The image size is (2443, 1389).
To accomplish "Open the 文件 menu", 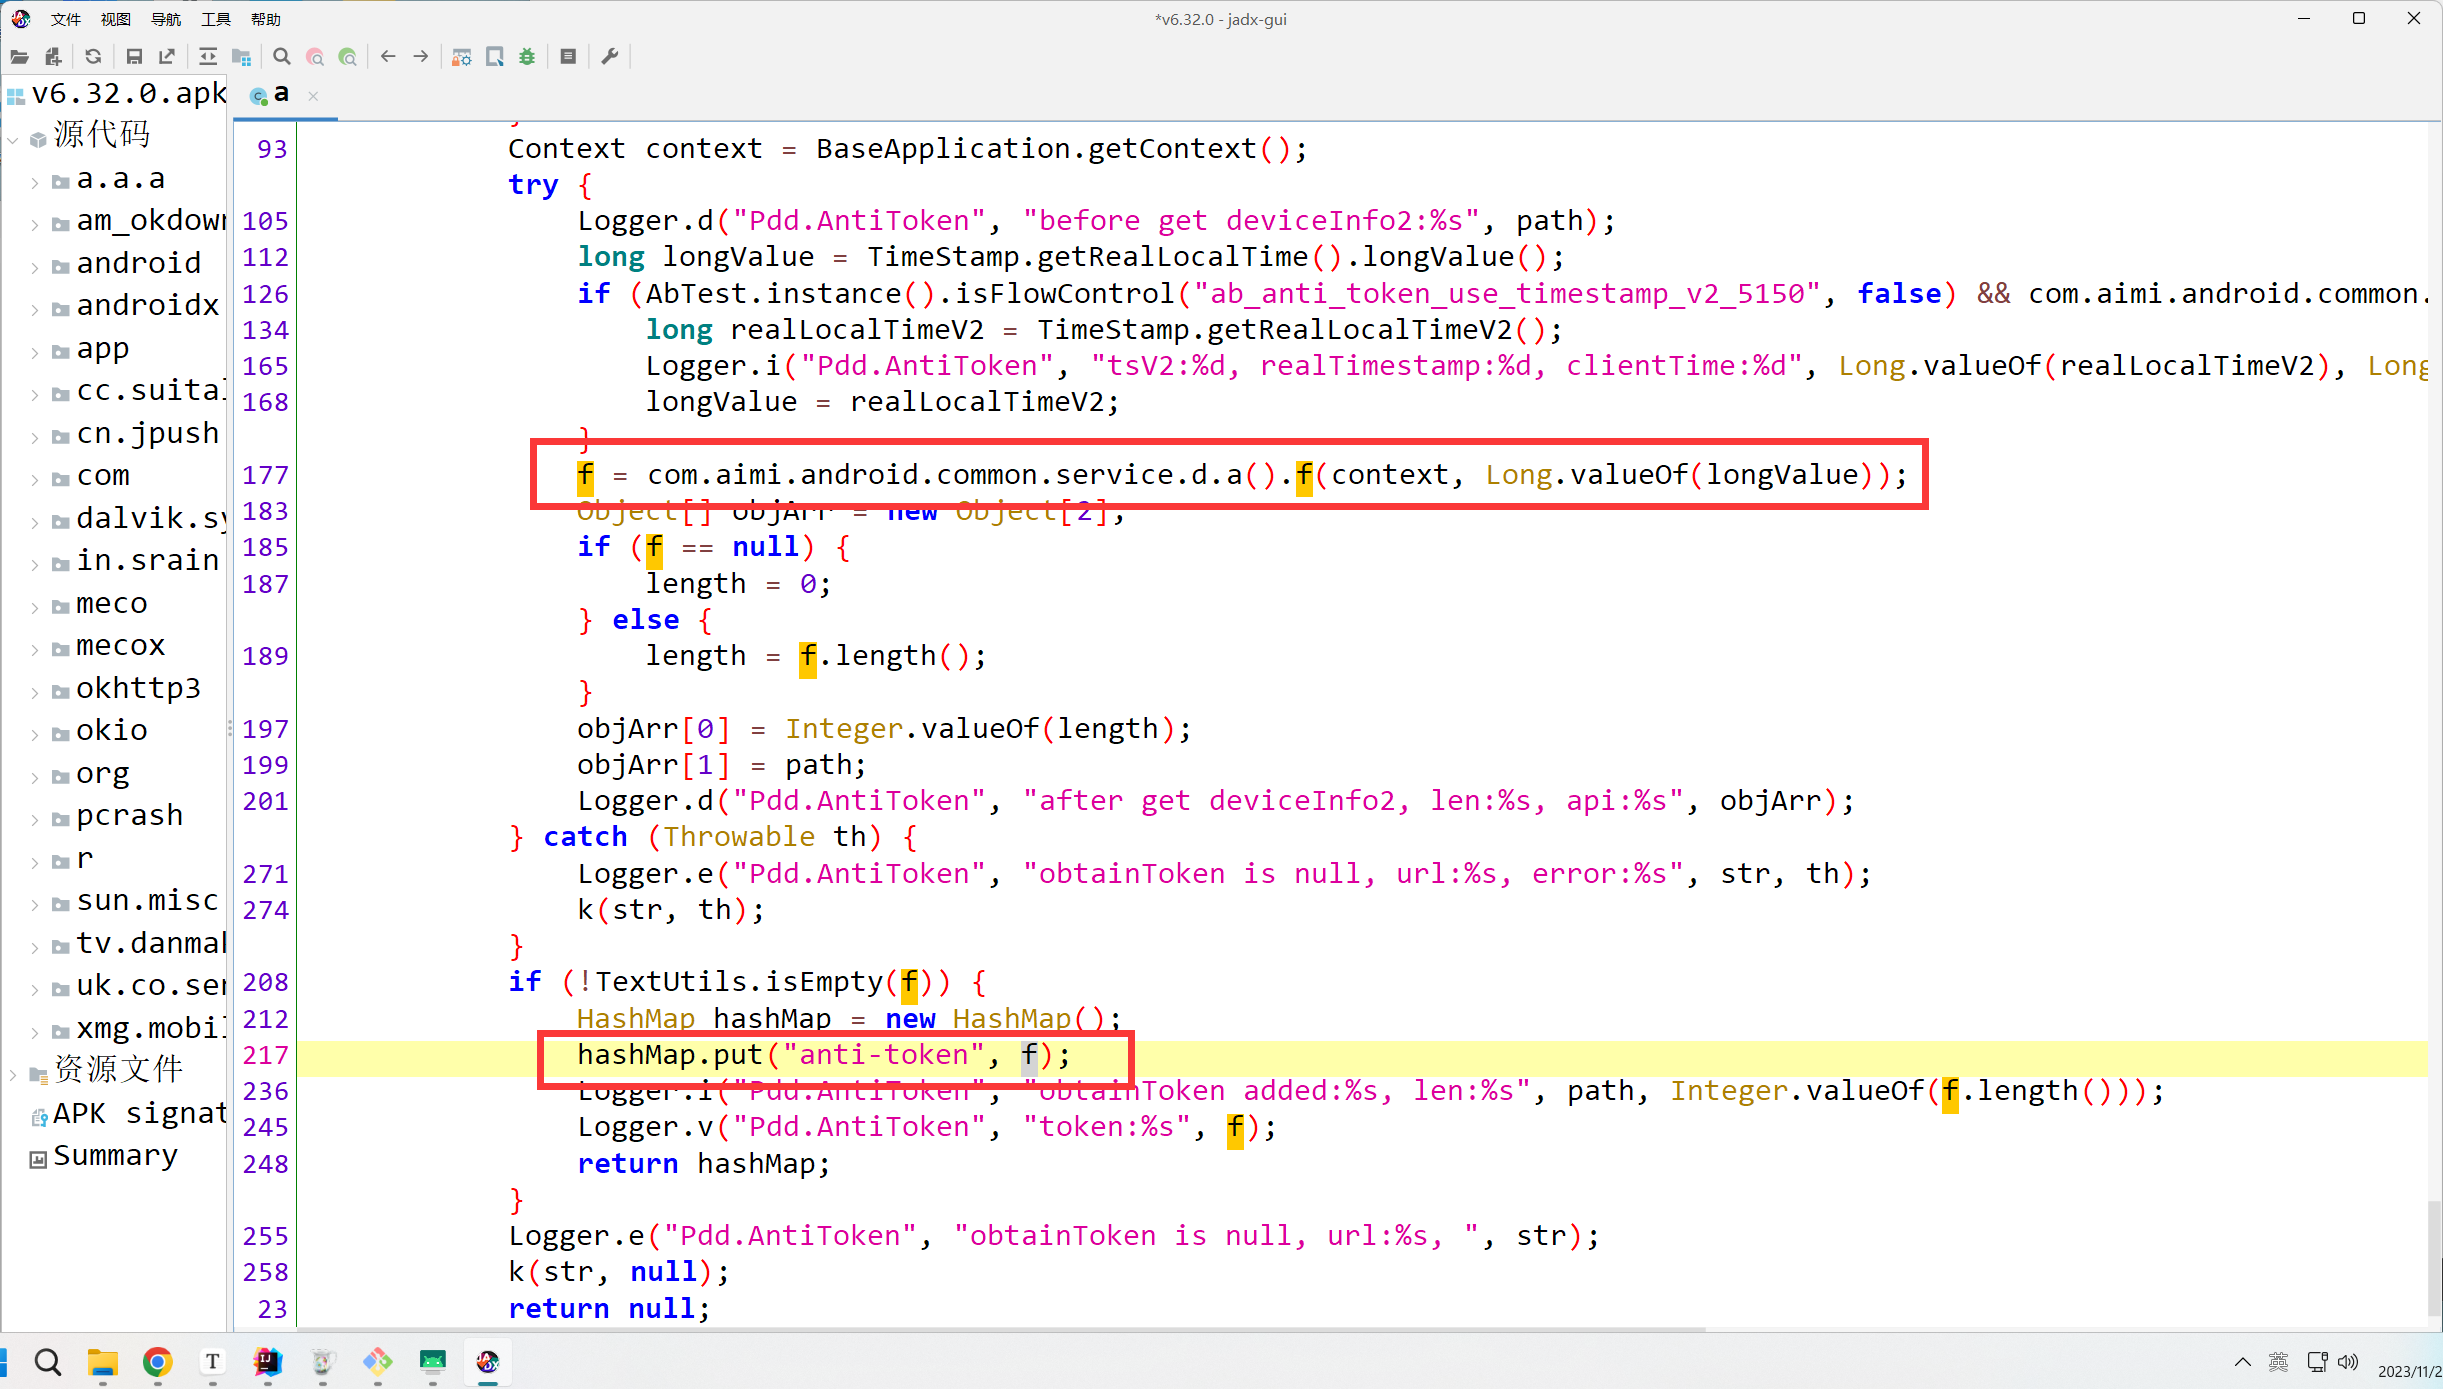I will [x=66, y=19].
